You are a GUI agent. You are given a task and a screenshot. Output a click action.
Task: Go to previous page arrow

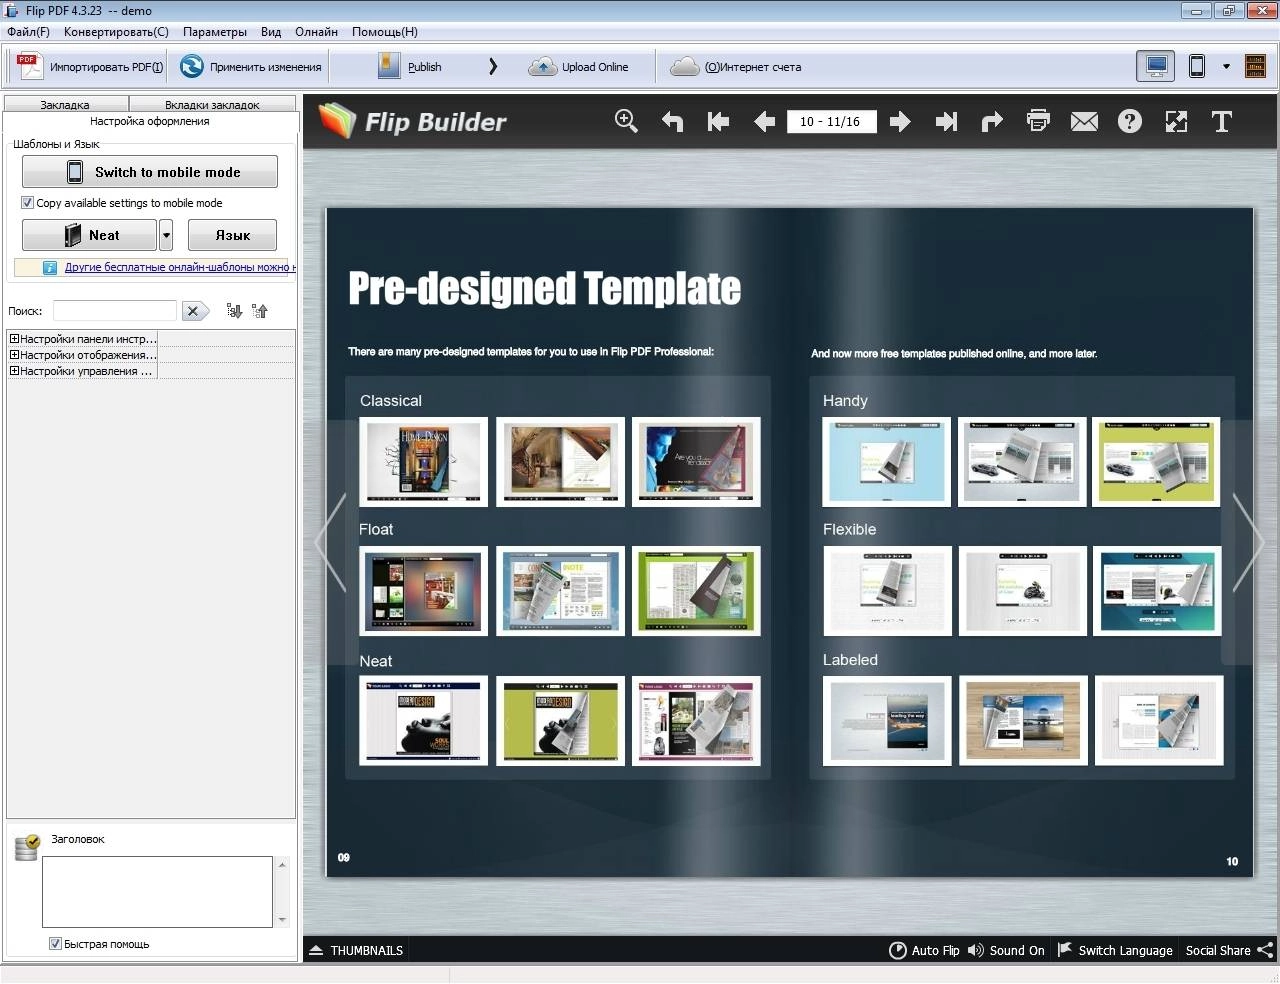tap(765, 121)
